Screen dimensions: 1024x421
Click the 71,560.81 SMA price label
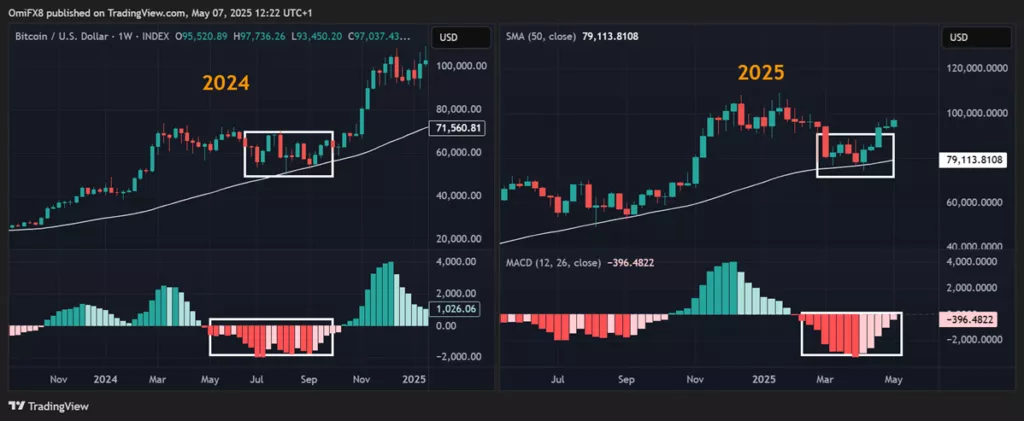tap(461, 128)
